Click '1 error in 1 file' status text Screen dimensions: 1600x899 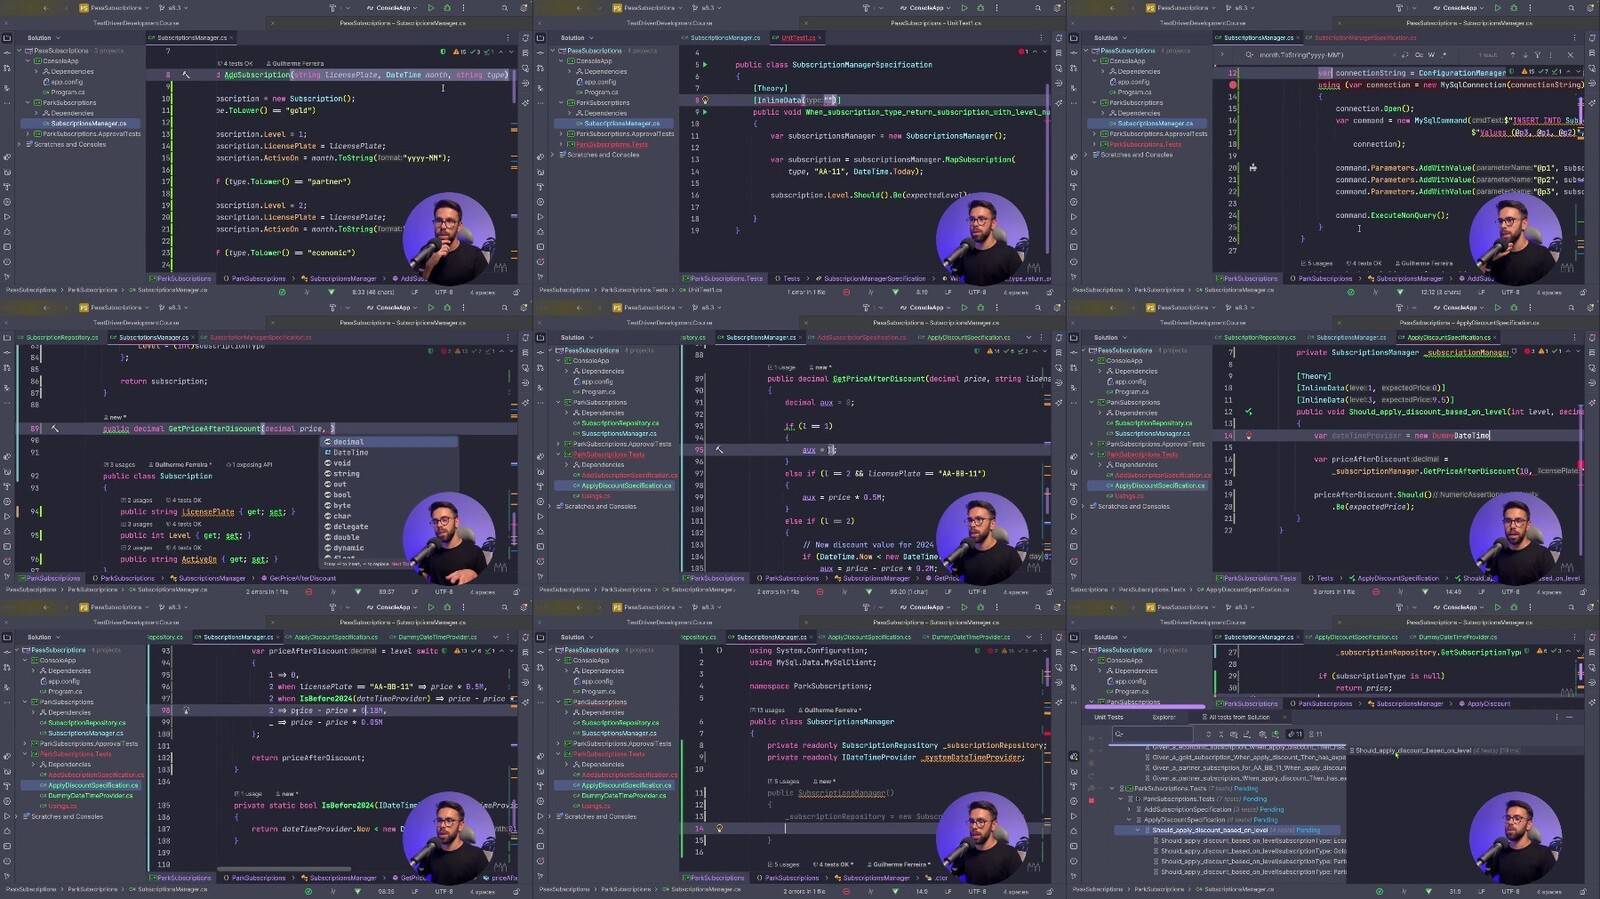pyautogui.click(x=808, y=292)
